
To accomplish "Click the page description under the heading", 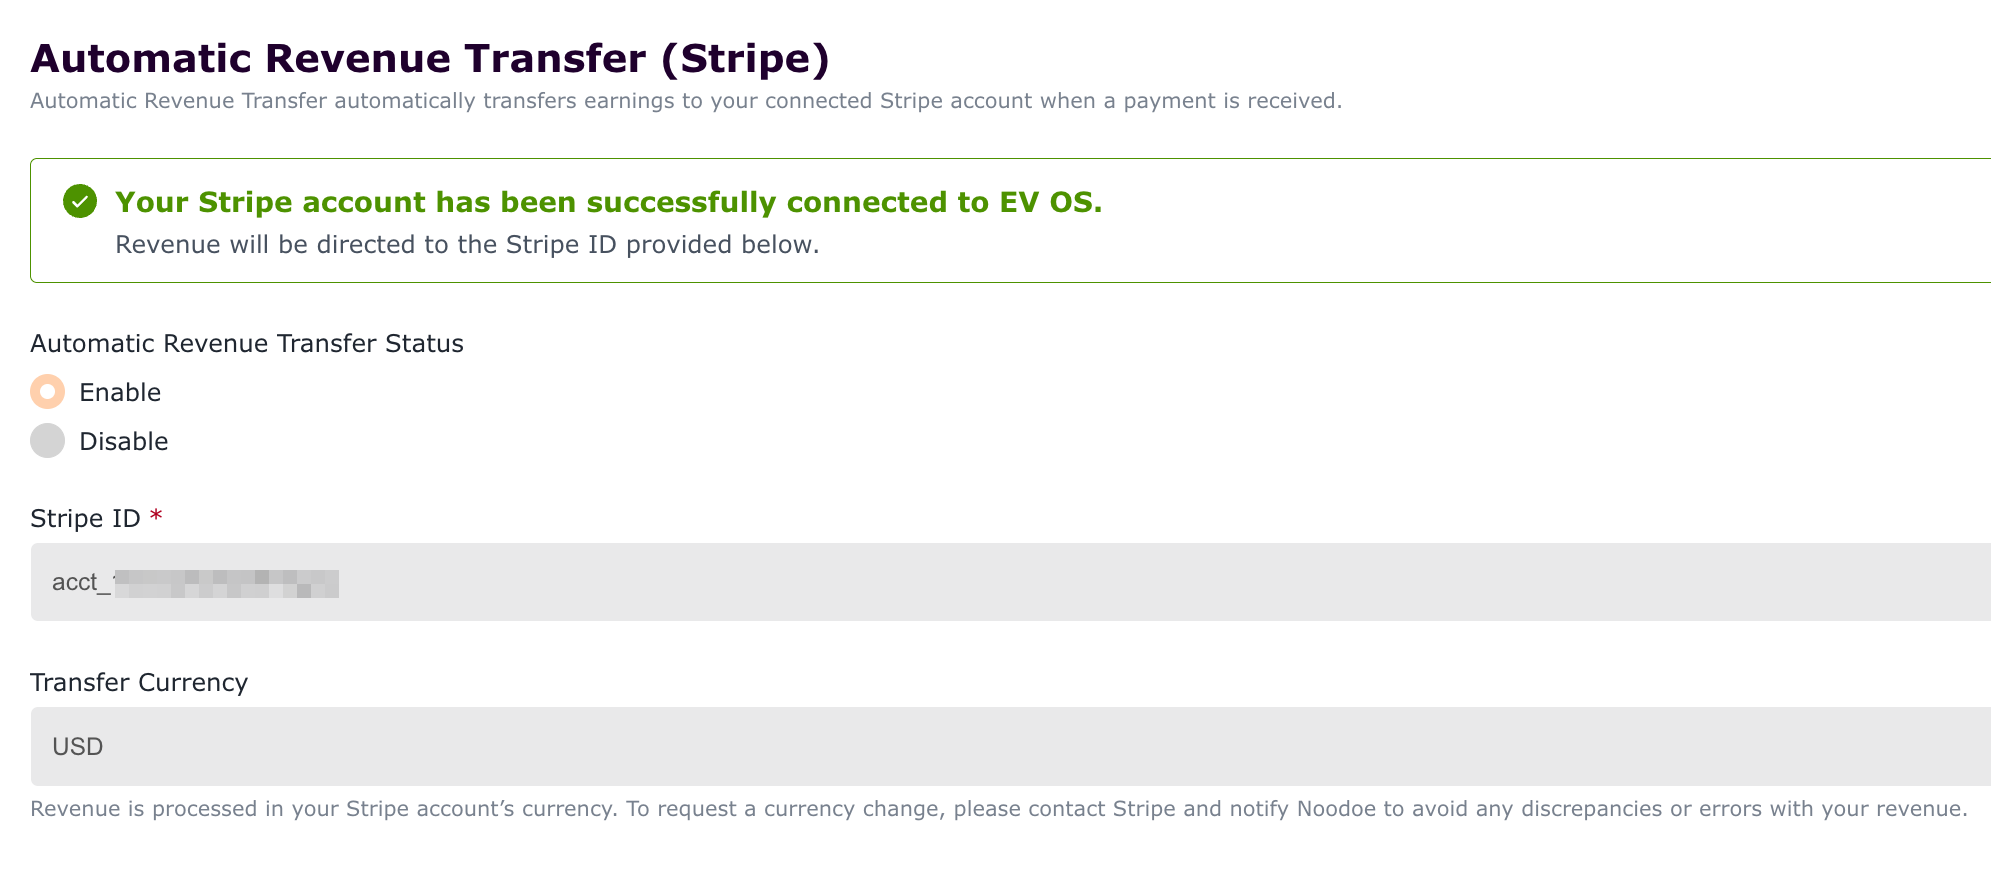I will [686, 101].
